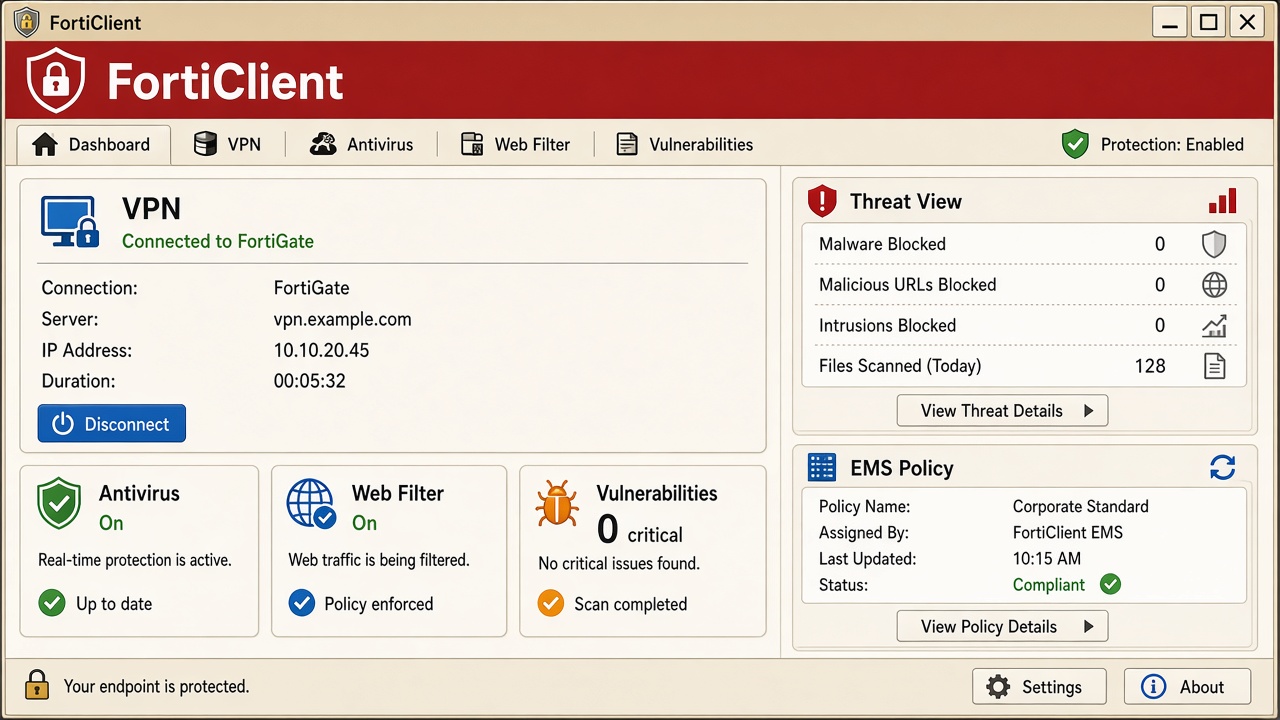Open the Vulnerabilities tab
Image resolution: width=1280 pixels, height=720 pixels.
[684, 145]
